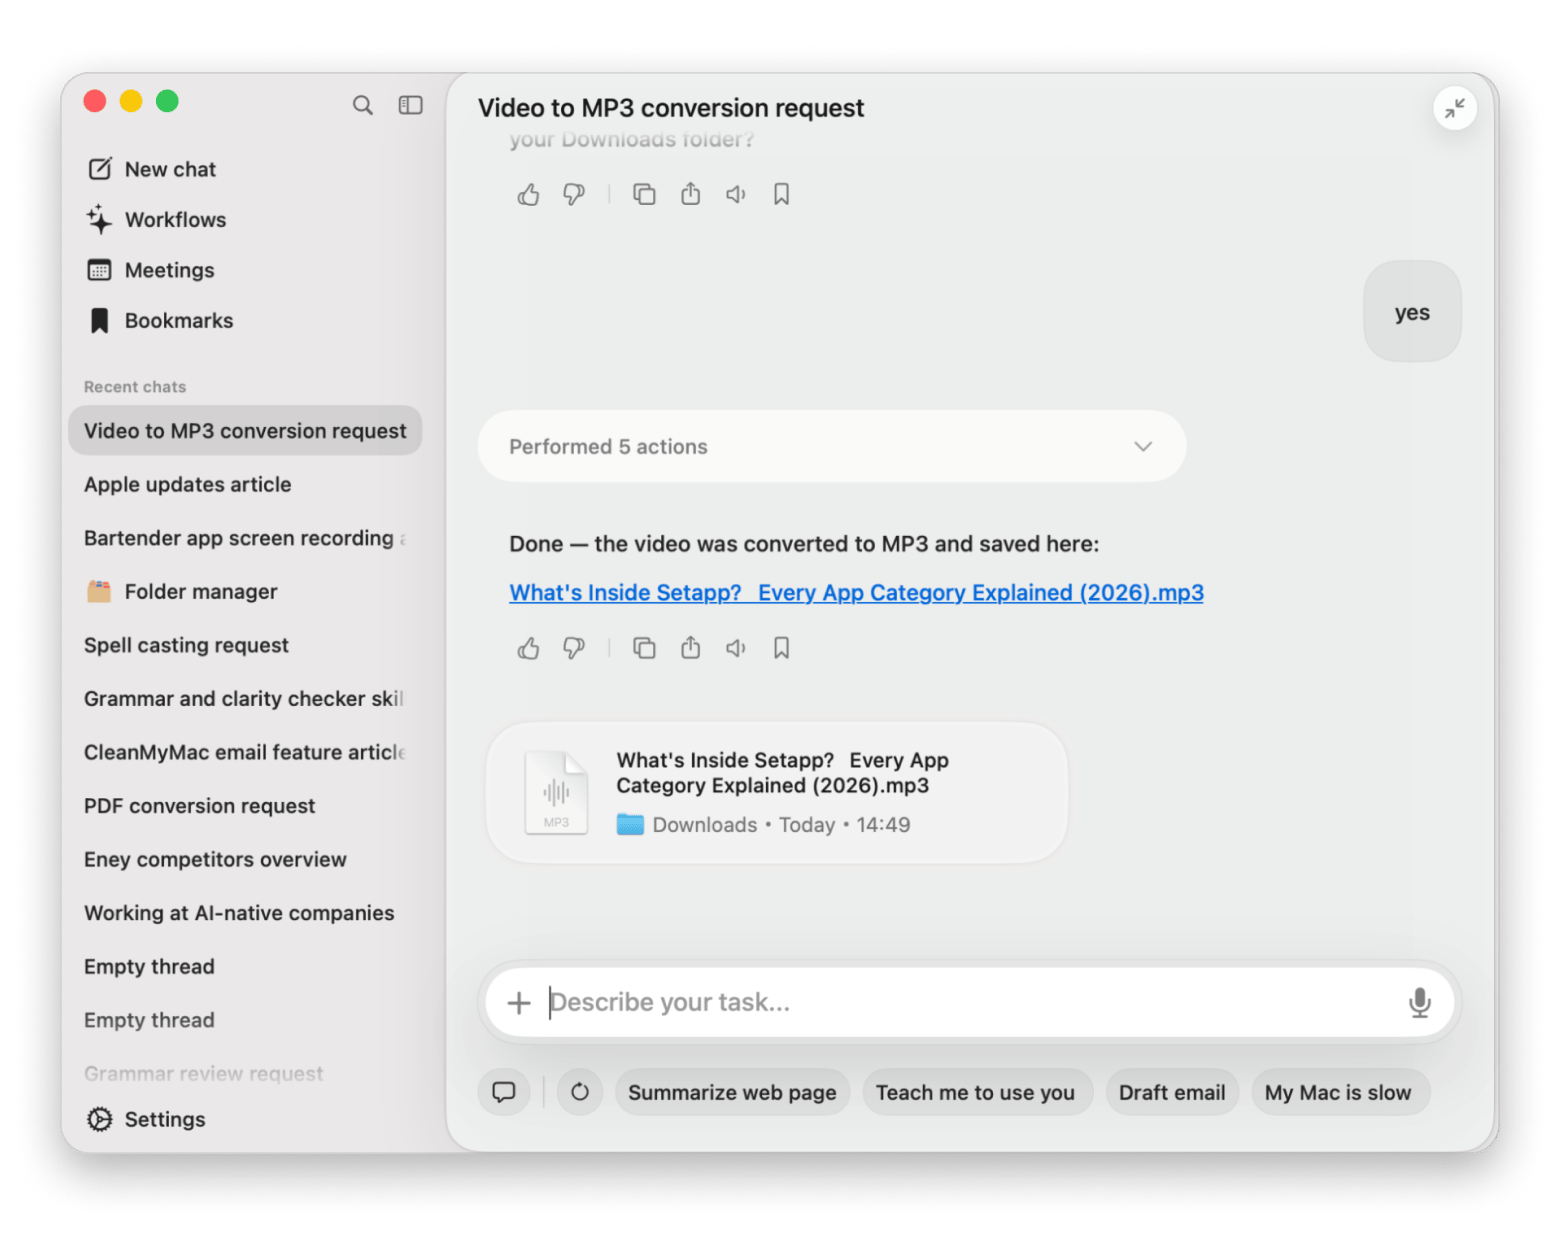Thumbs up the upper Downloads folder reply
This screenshot has width=1560, height=1234.
[528, 194]
